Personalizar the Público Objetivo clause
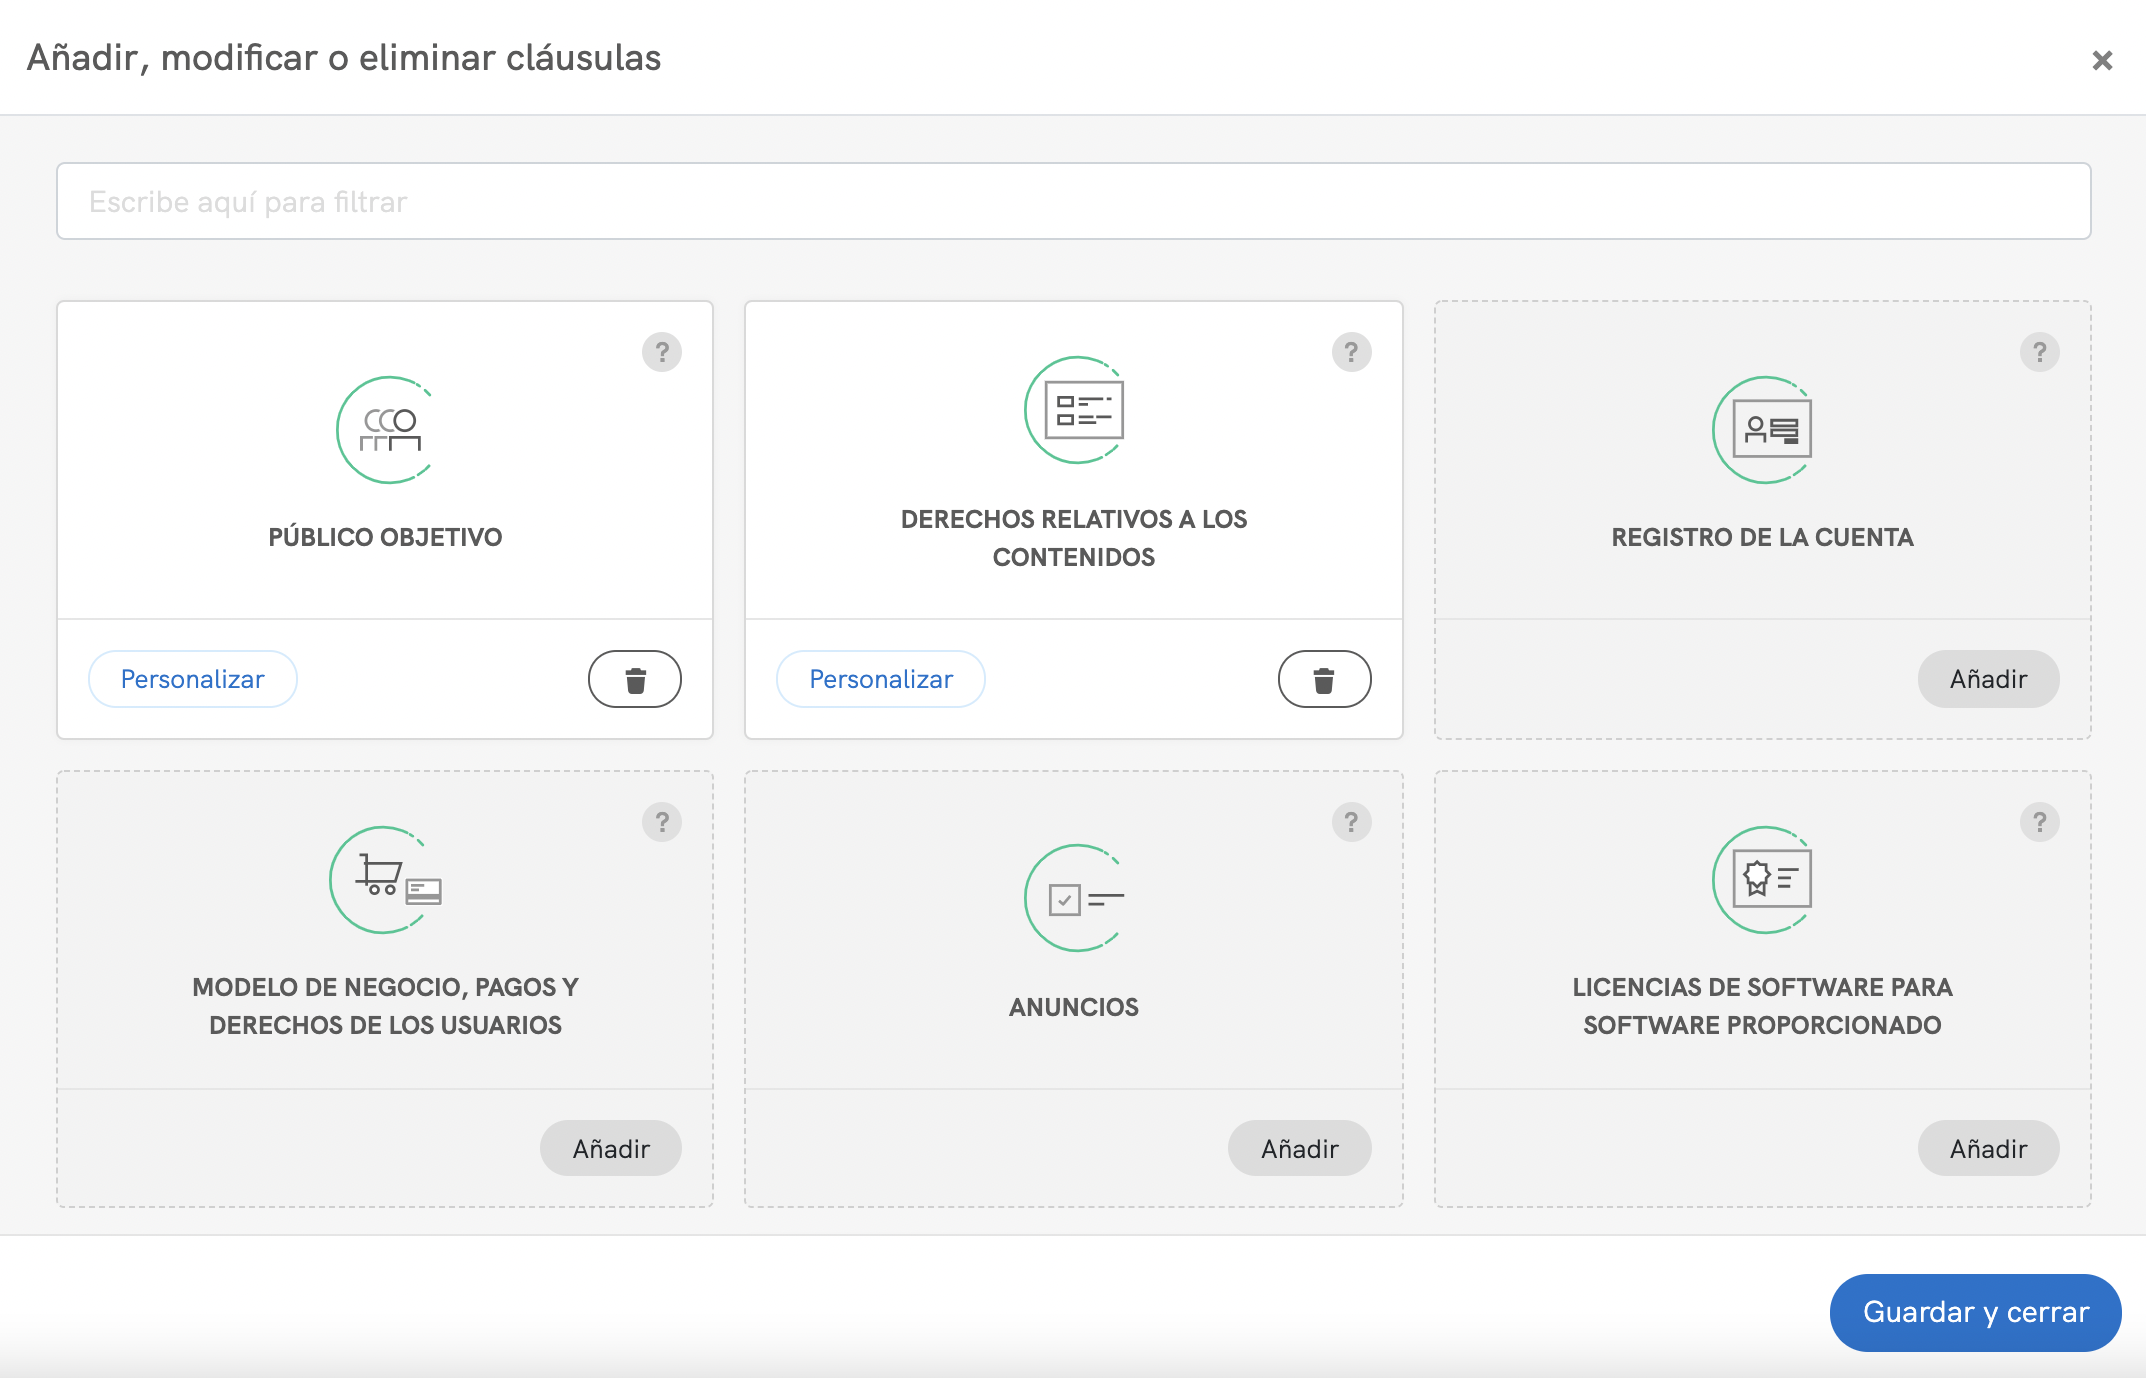The image size is (2146, 1378). click(x=193, y=680)
